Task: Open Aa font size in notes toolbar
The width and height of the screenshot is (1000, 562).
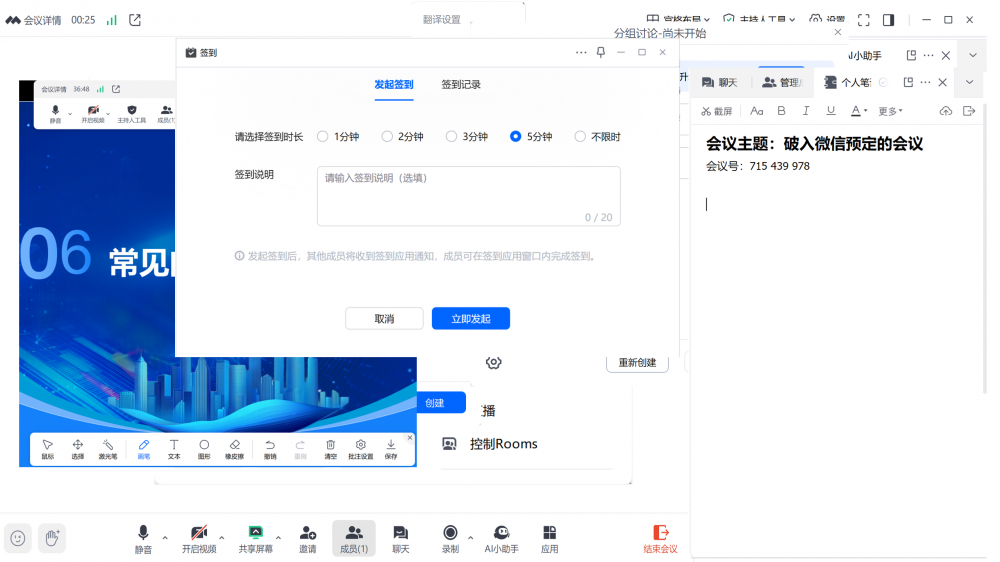Action: 756,111
